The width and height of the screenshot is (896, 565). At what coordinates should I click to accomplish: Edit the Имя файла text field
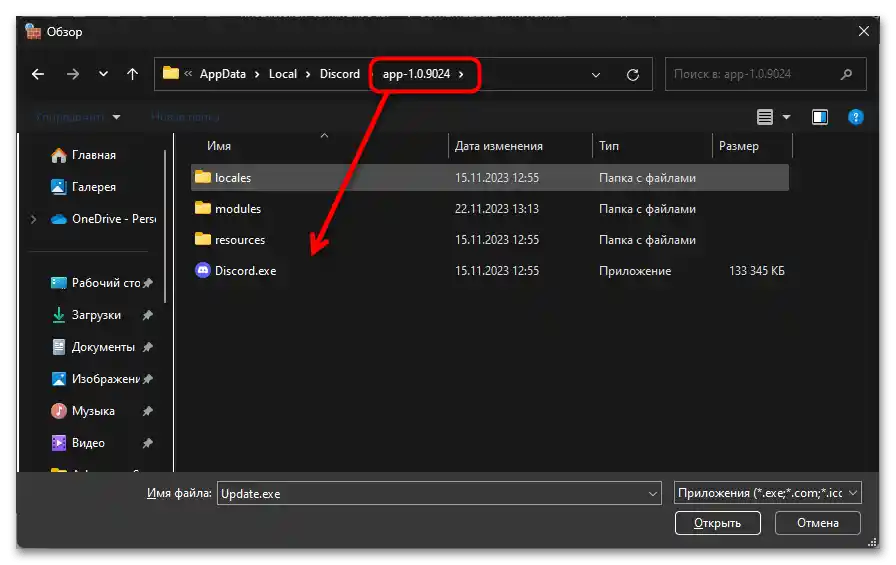tap(439, 494)
